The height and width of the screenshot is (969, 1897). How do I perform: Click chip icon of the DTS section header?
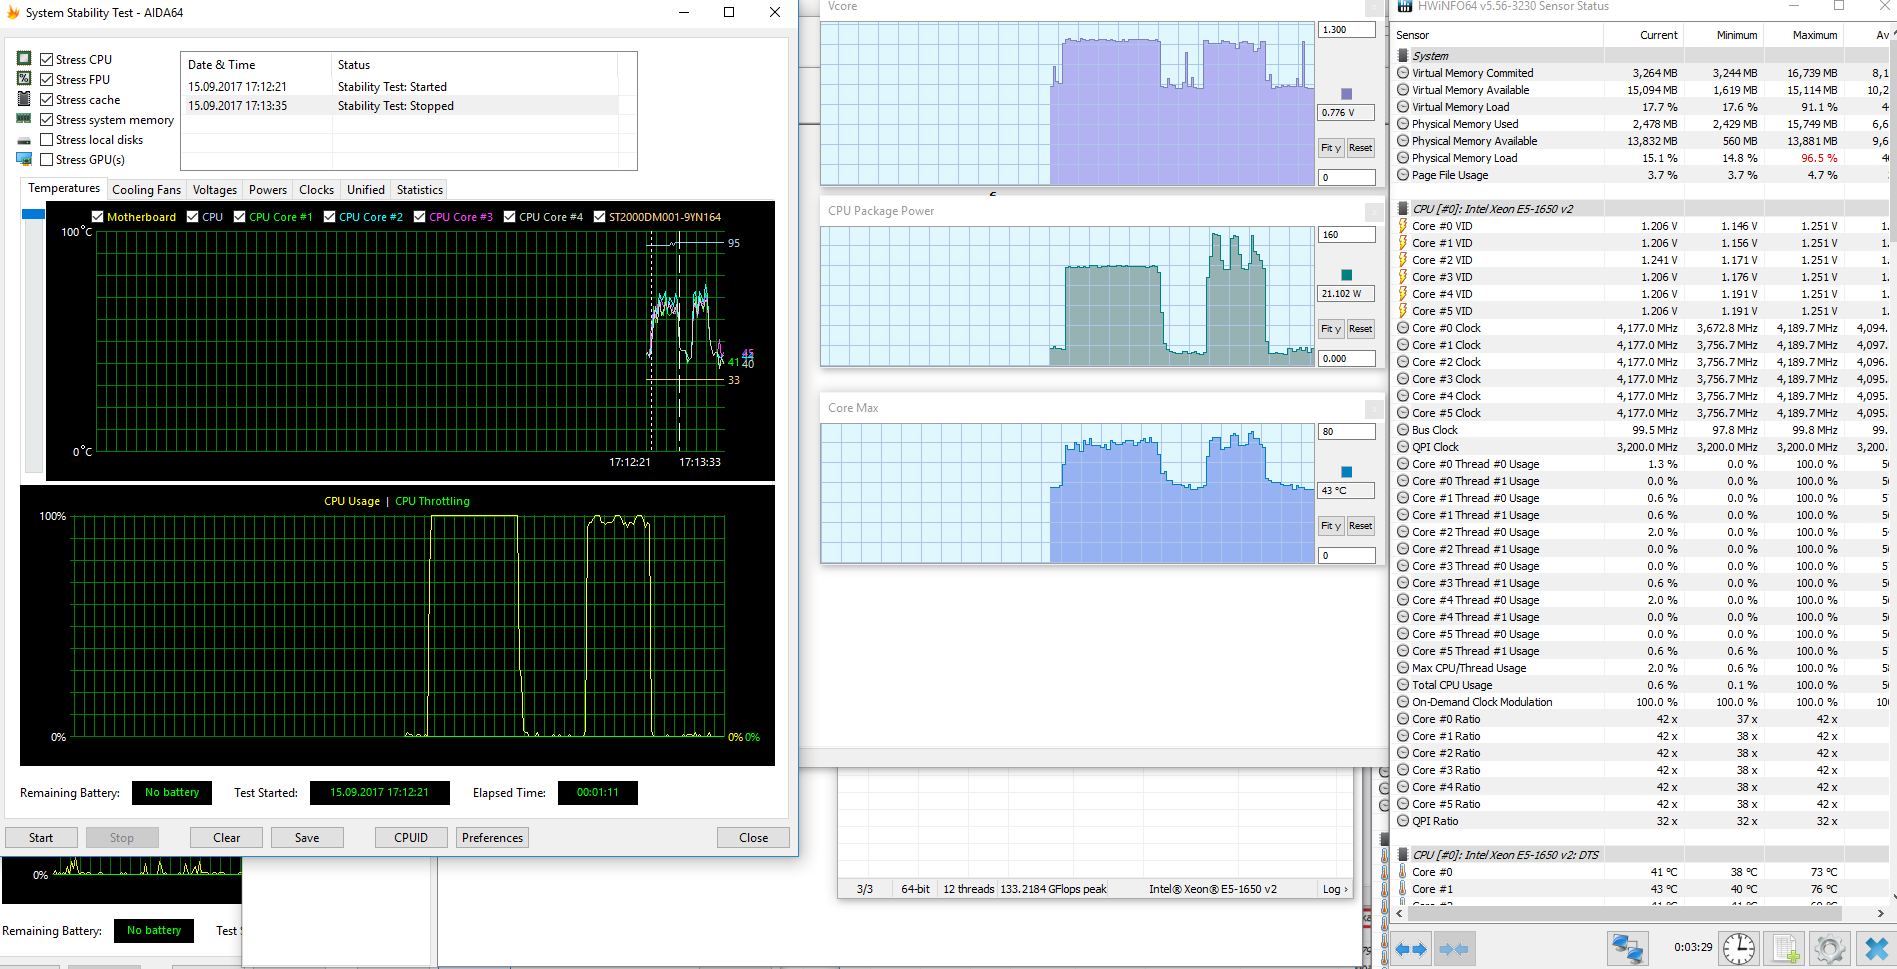(x=1403, y=855)
